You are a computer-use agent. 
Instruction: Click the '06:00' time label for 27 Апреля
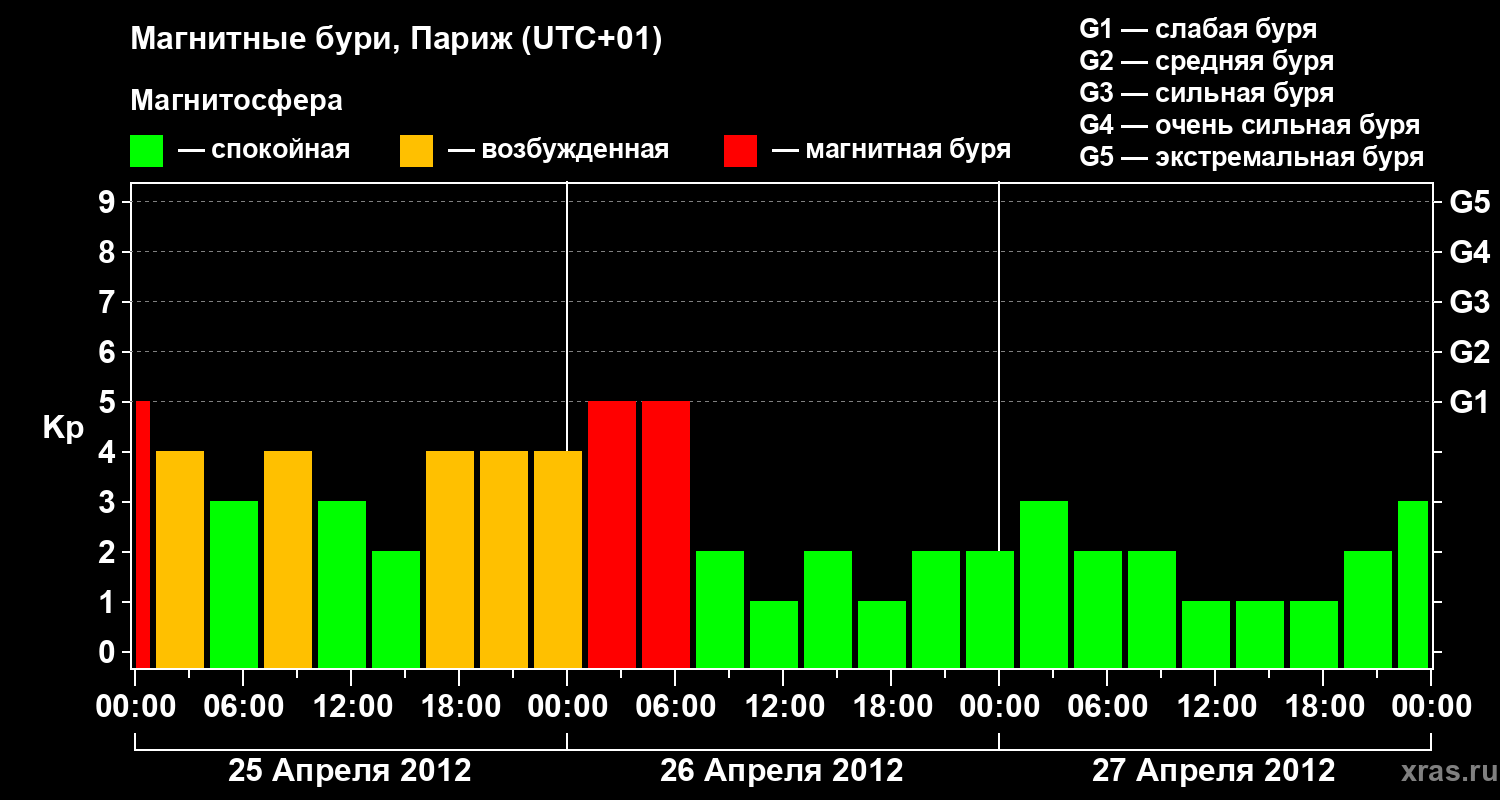pos(1107,707)
